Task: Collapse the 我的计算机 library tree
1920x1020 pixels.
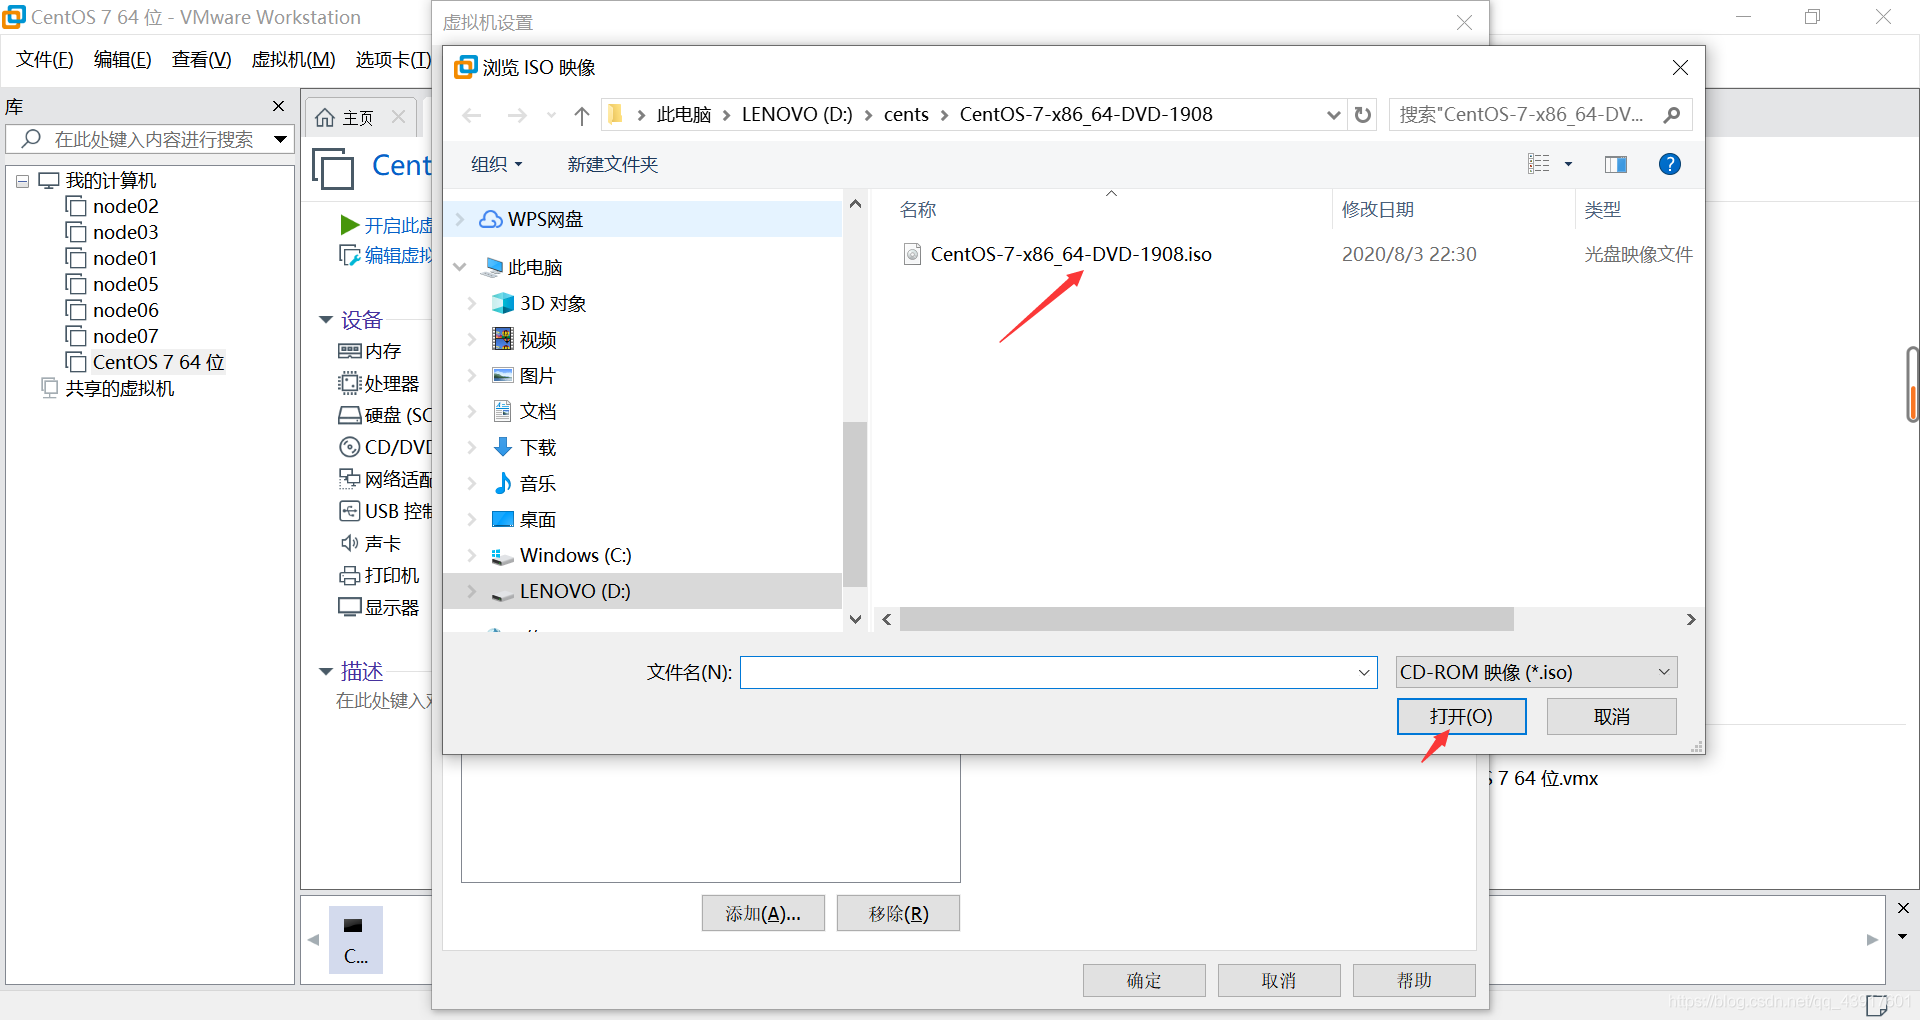Action: [x=22, y=181]
